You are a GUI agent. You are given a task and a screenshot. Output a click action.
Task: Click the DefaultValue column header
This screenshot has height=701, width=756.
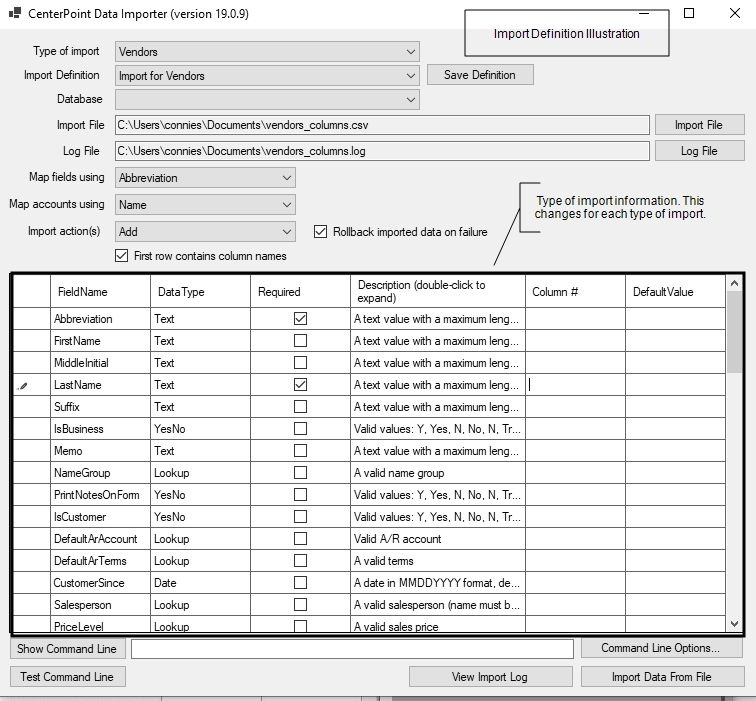675,291
